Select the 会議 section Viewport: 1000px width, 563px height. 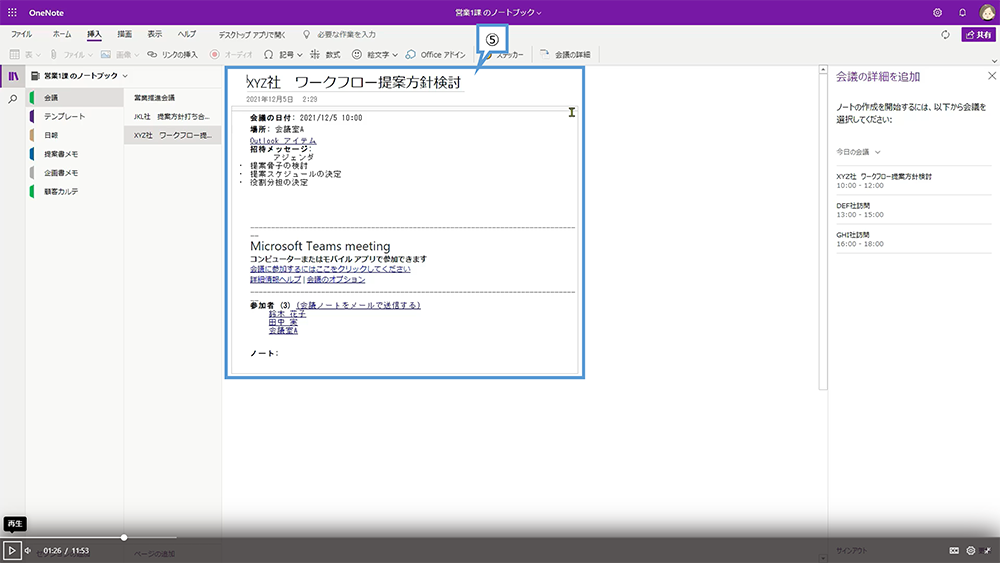(75, 98)
